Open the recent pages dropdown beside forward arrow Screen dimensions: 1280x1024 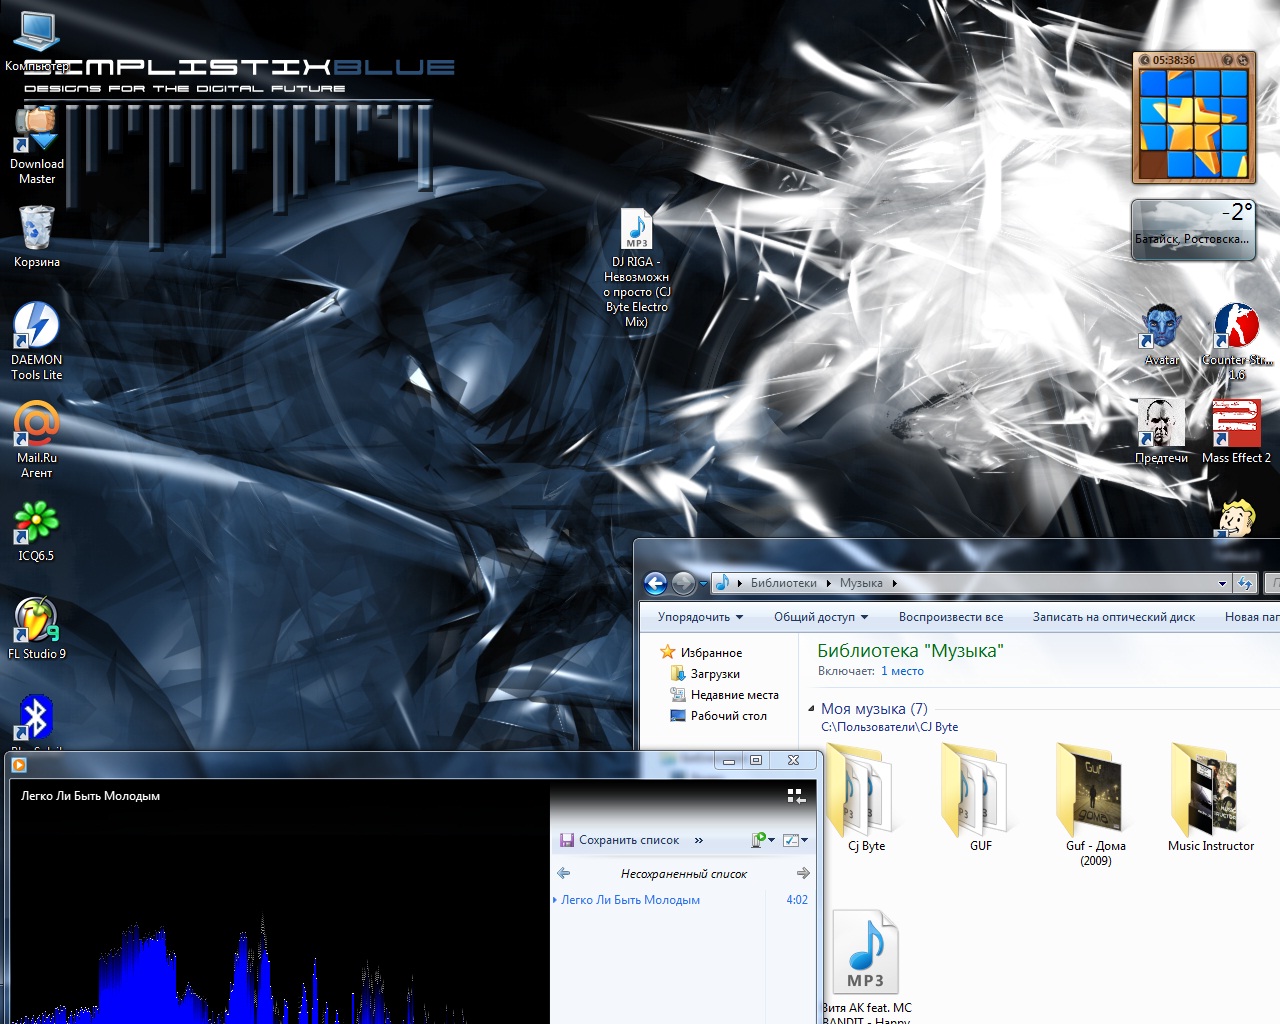pos(703,583)
